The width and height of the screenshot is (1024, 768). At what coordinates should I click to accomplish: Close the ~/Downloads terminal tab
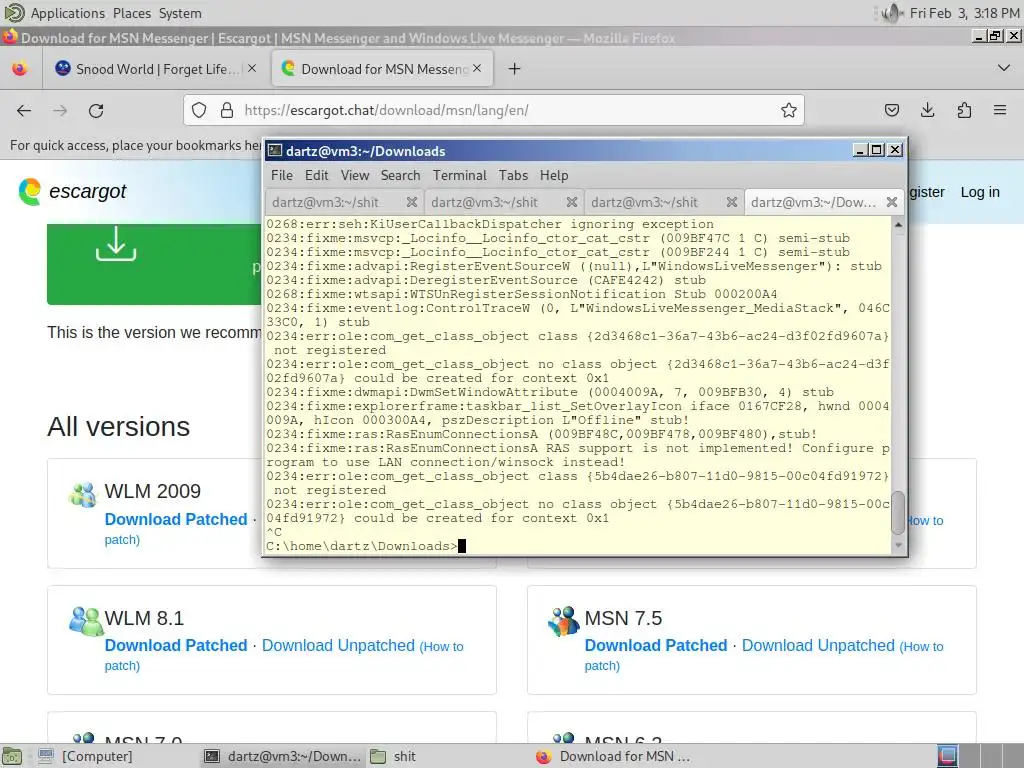(x=891, y=202)
